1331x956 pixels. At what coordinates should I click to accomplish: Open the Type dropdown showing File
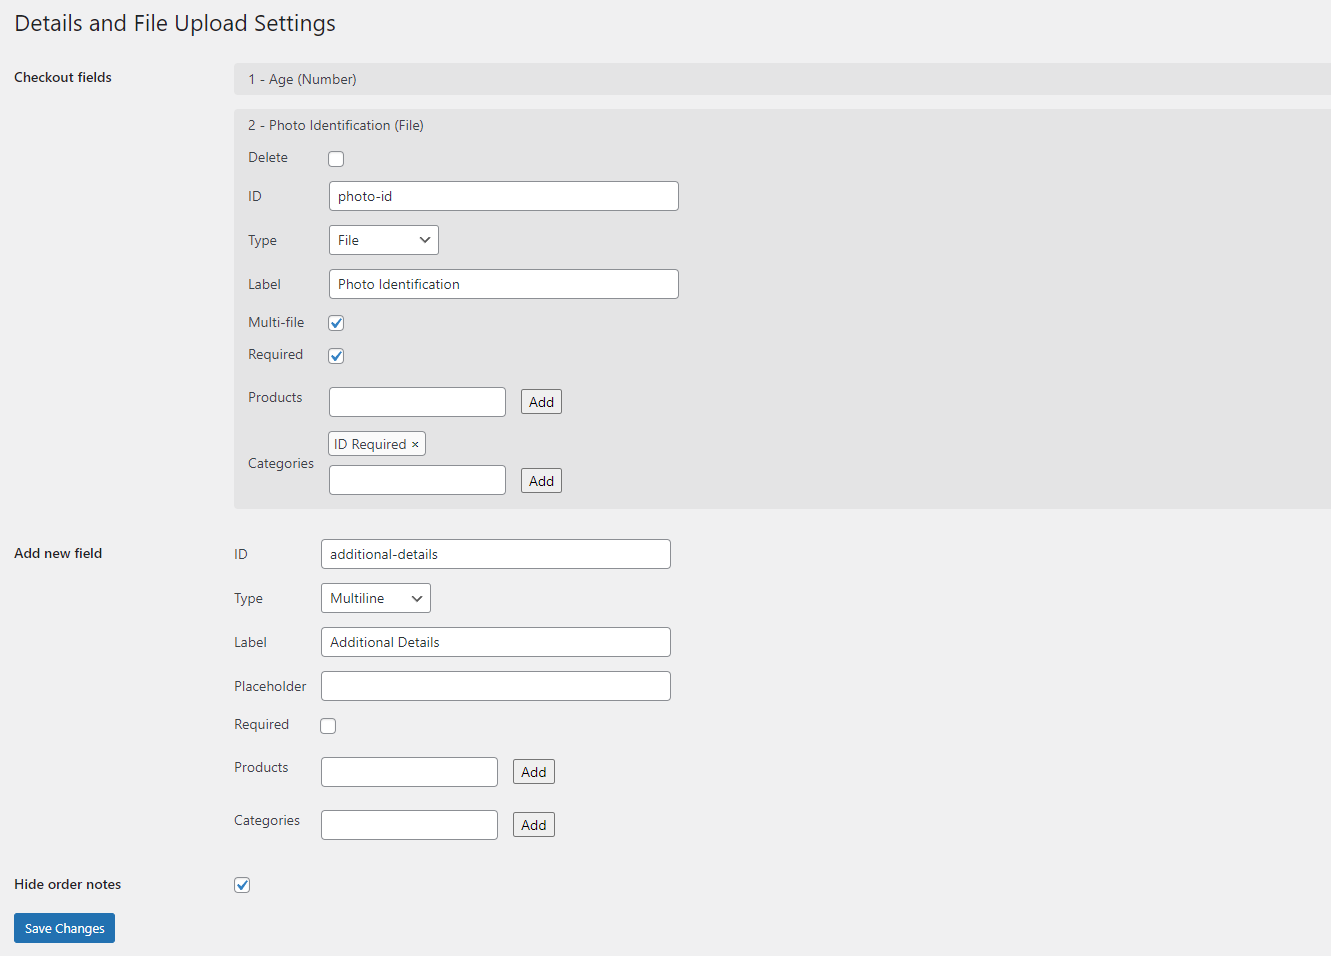(383, 240)
